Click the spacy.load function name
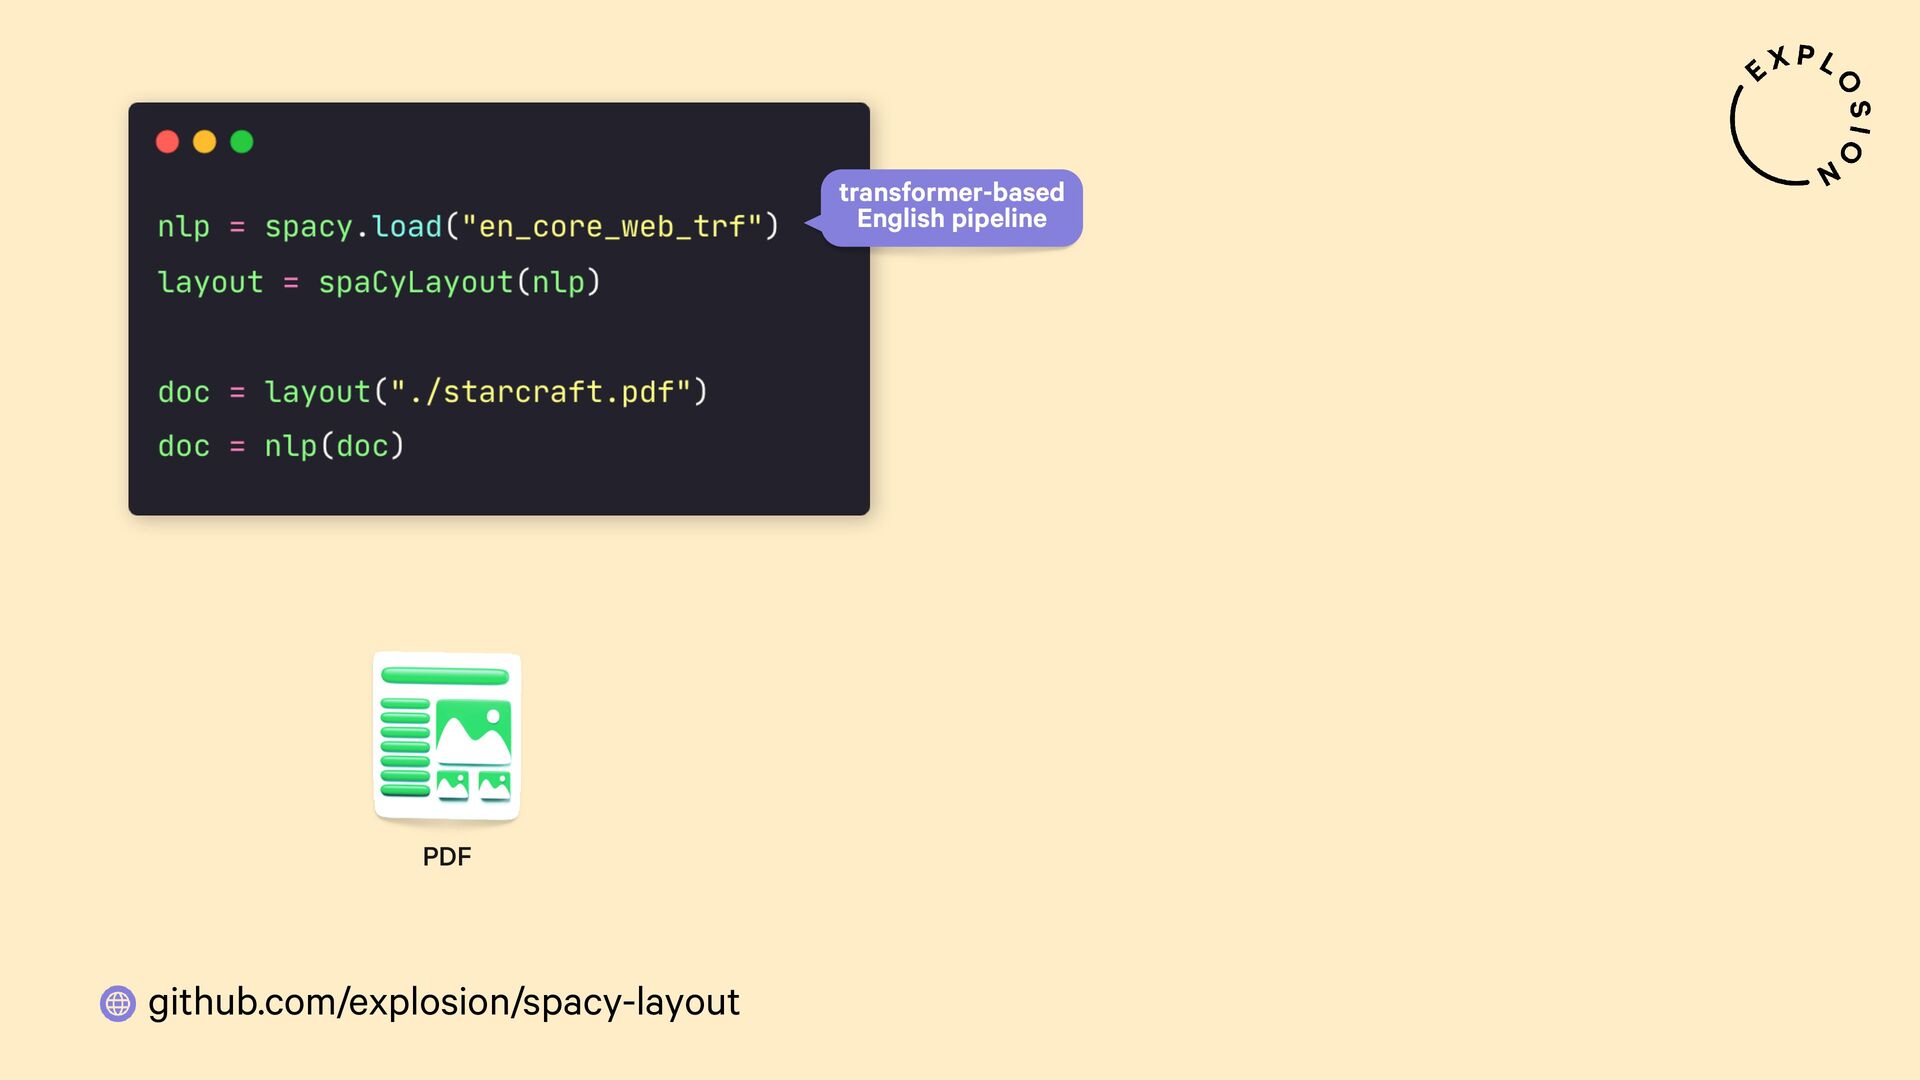Viewport: 1920px width, 1080px height. 352,227
